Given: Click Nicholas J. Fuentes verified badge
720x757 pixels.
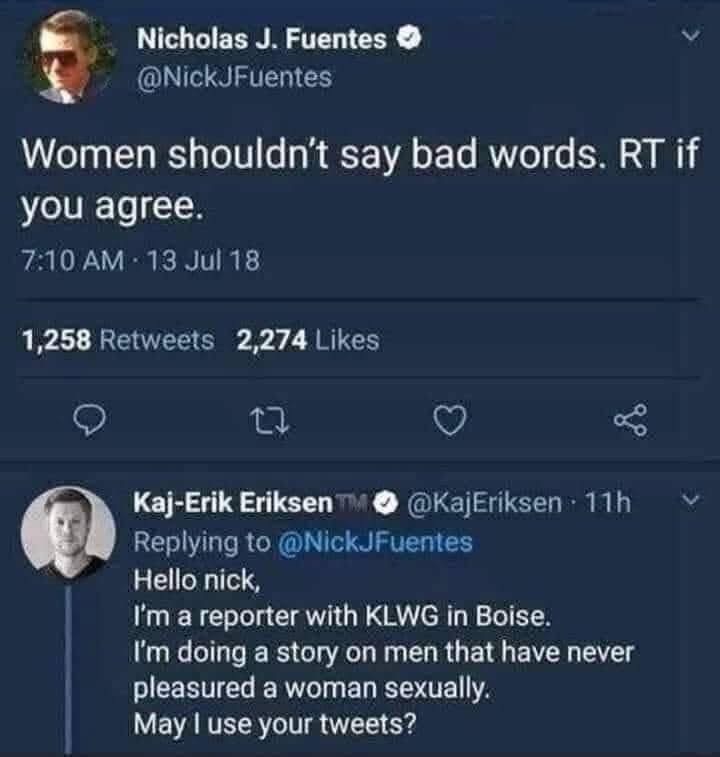Looking at the screenshot, I should (407, 41).
